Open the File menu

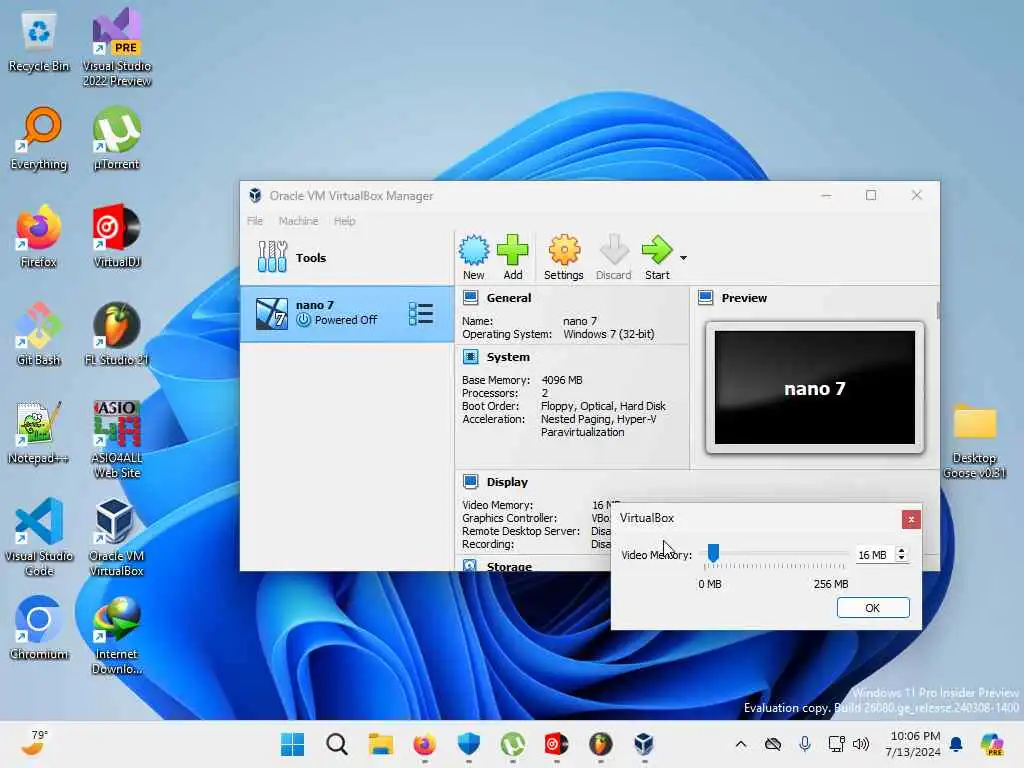click(255, 221)
